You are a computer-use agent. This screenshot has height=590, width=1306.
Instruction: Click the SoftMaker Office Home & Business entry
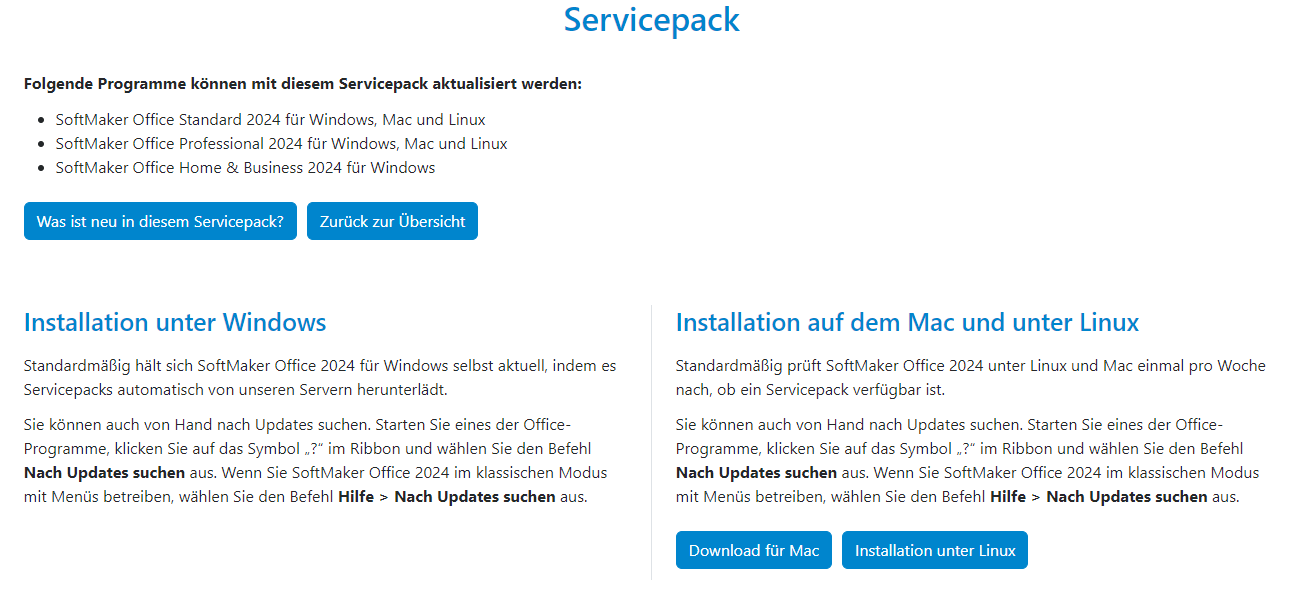(x=245, y=168)
